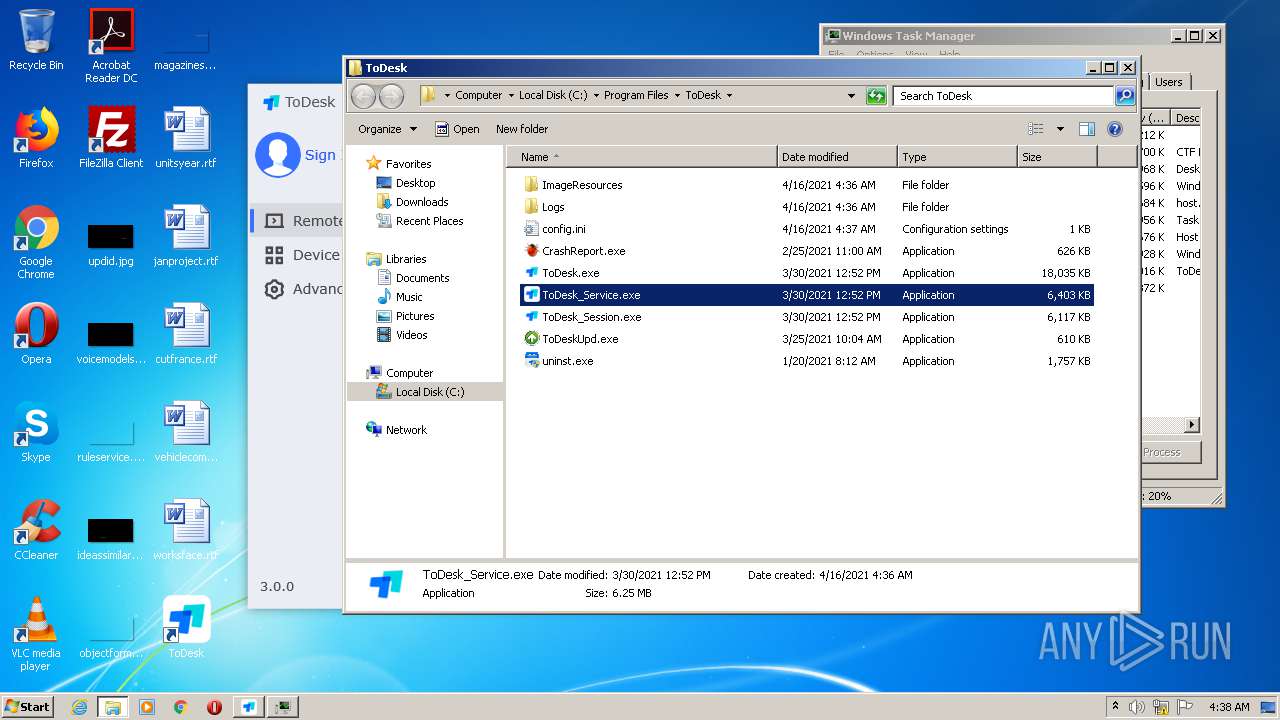Sort by Date modified column header
1280x720 pixels.
coord(837,157)
